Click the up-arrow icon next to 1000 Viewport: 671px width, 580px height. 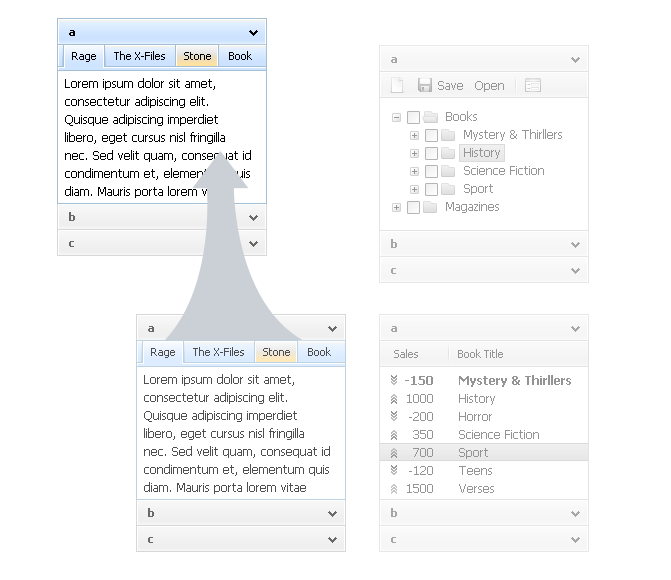point(394,399)
